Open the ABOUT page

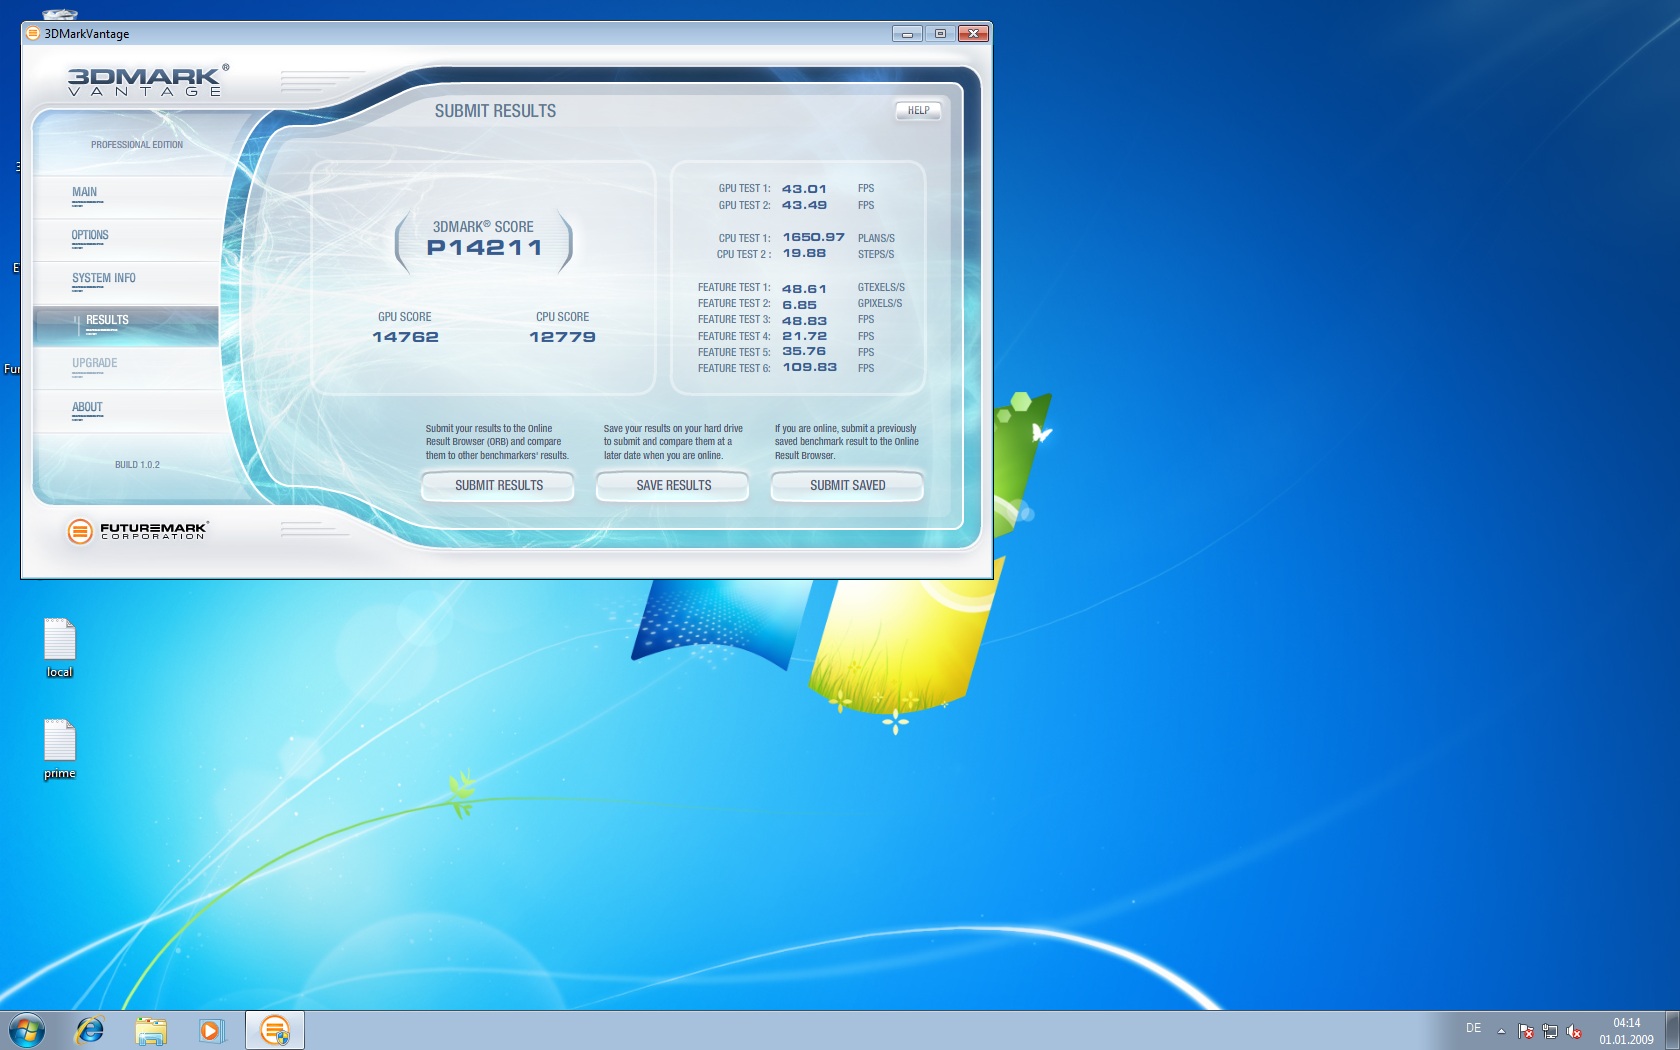(125, 412)
